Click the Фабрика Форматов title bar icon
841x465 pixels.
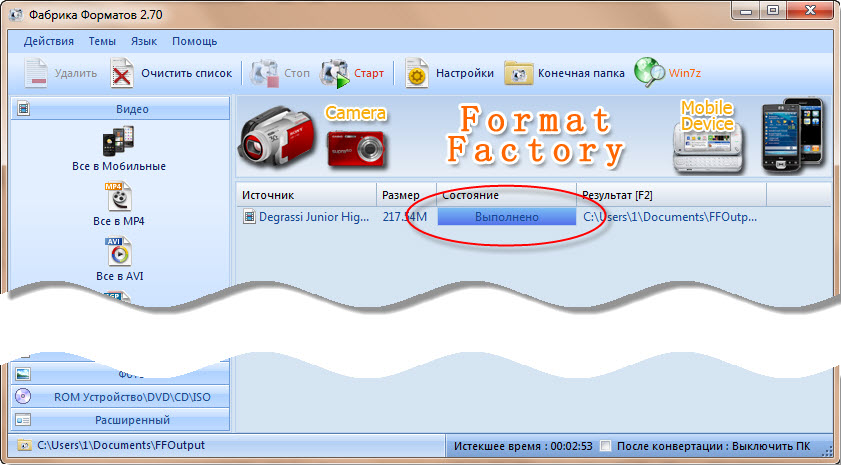pyautogui.click(x=16, y=14)
